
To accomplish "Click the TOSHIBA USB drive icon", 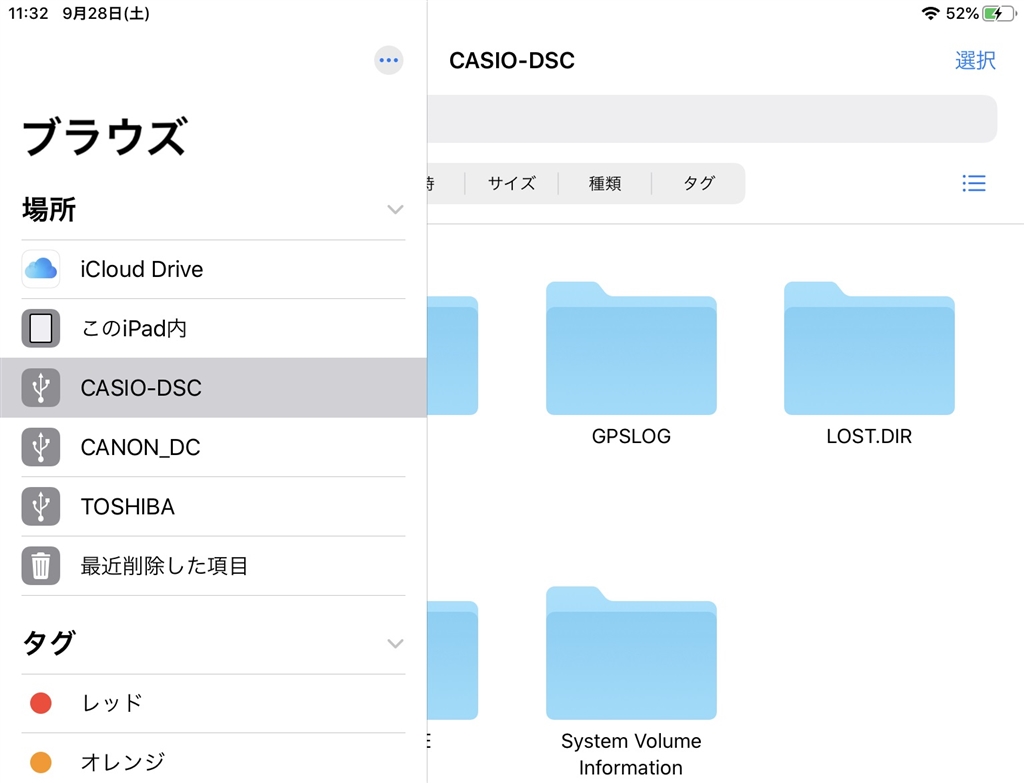I will [x=40, y=506].
